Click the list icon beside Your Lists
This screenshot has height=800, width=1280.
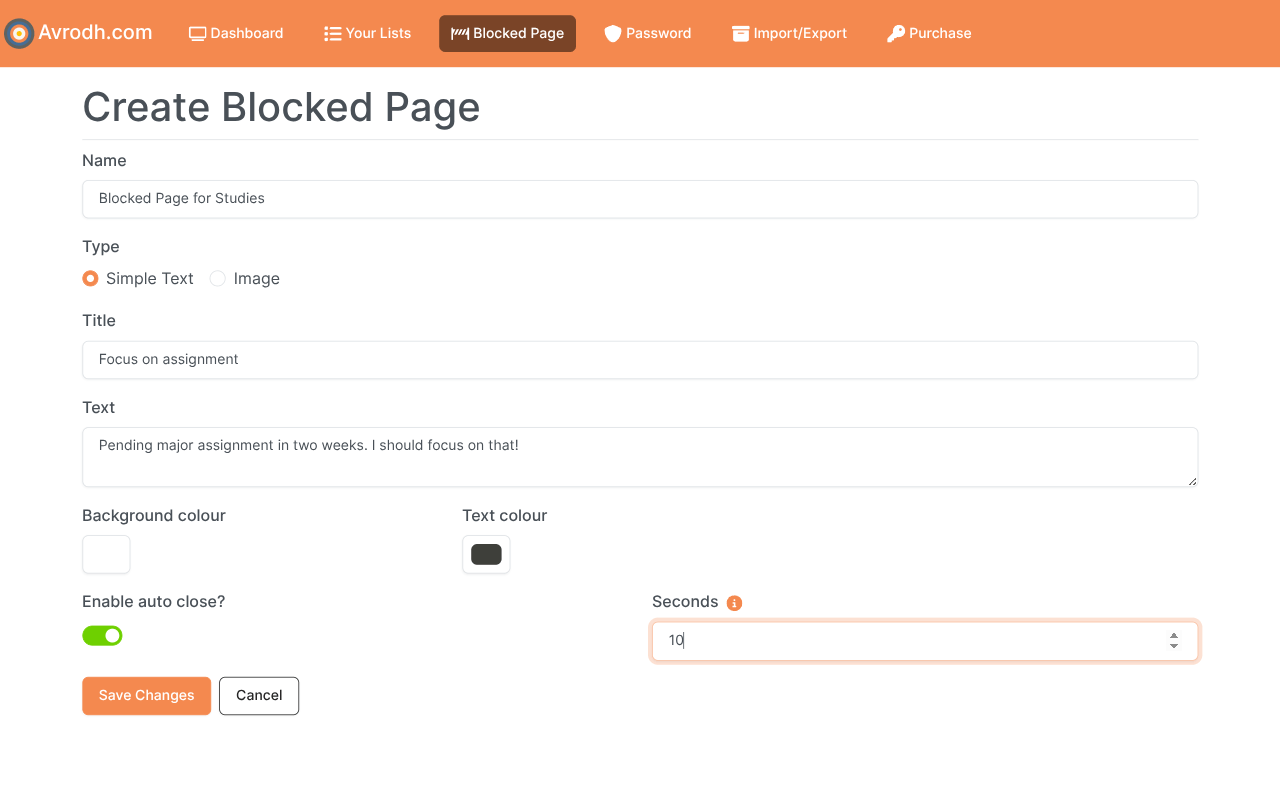pyautogui.click(x=331, y=33)
